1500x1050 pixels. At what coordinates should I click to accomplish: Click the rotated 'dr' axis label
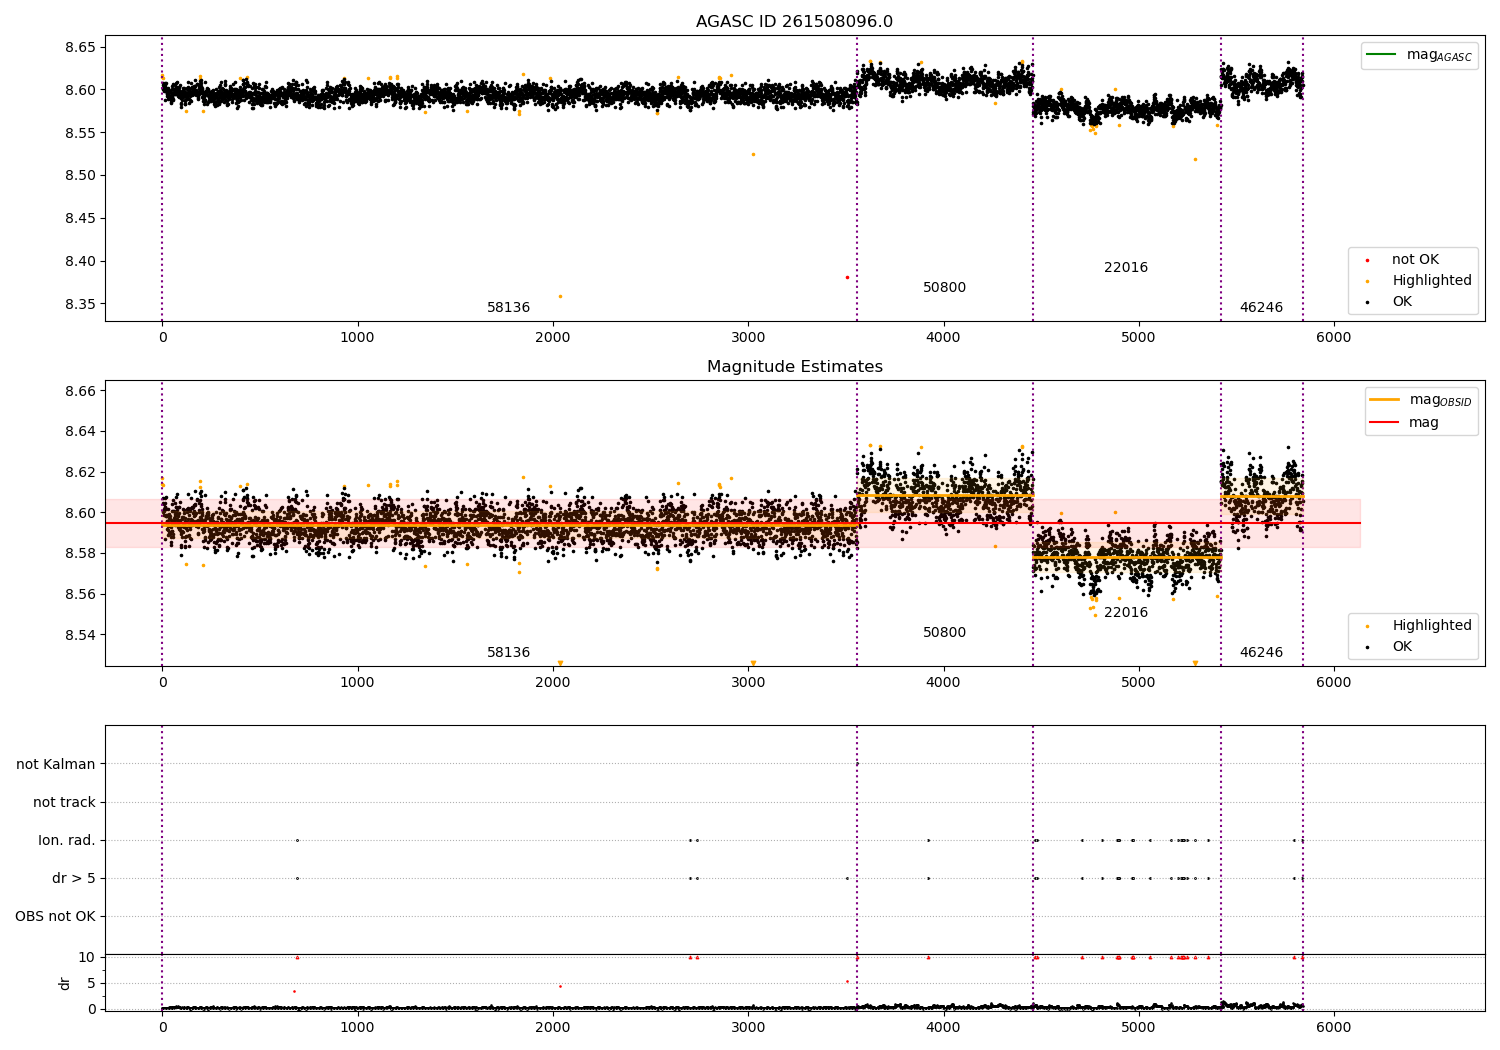click(65, 983)
